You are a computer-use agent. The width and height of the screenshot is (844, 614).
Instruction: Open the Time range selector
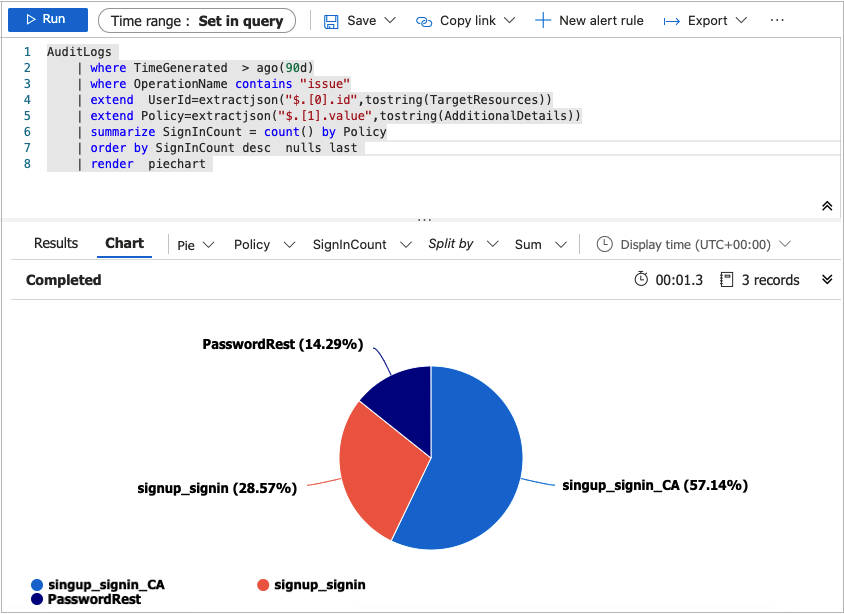[x=197, y=20]
